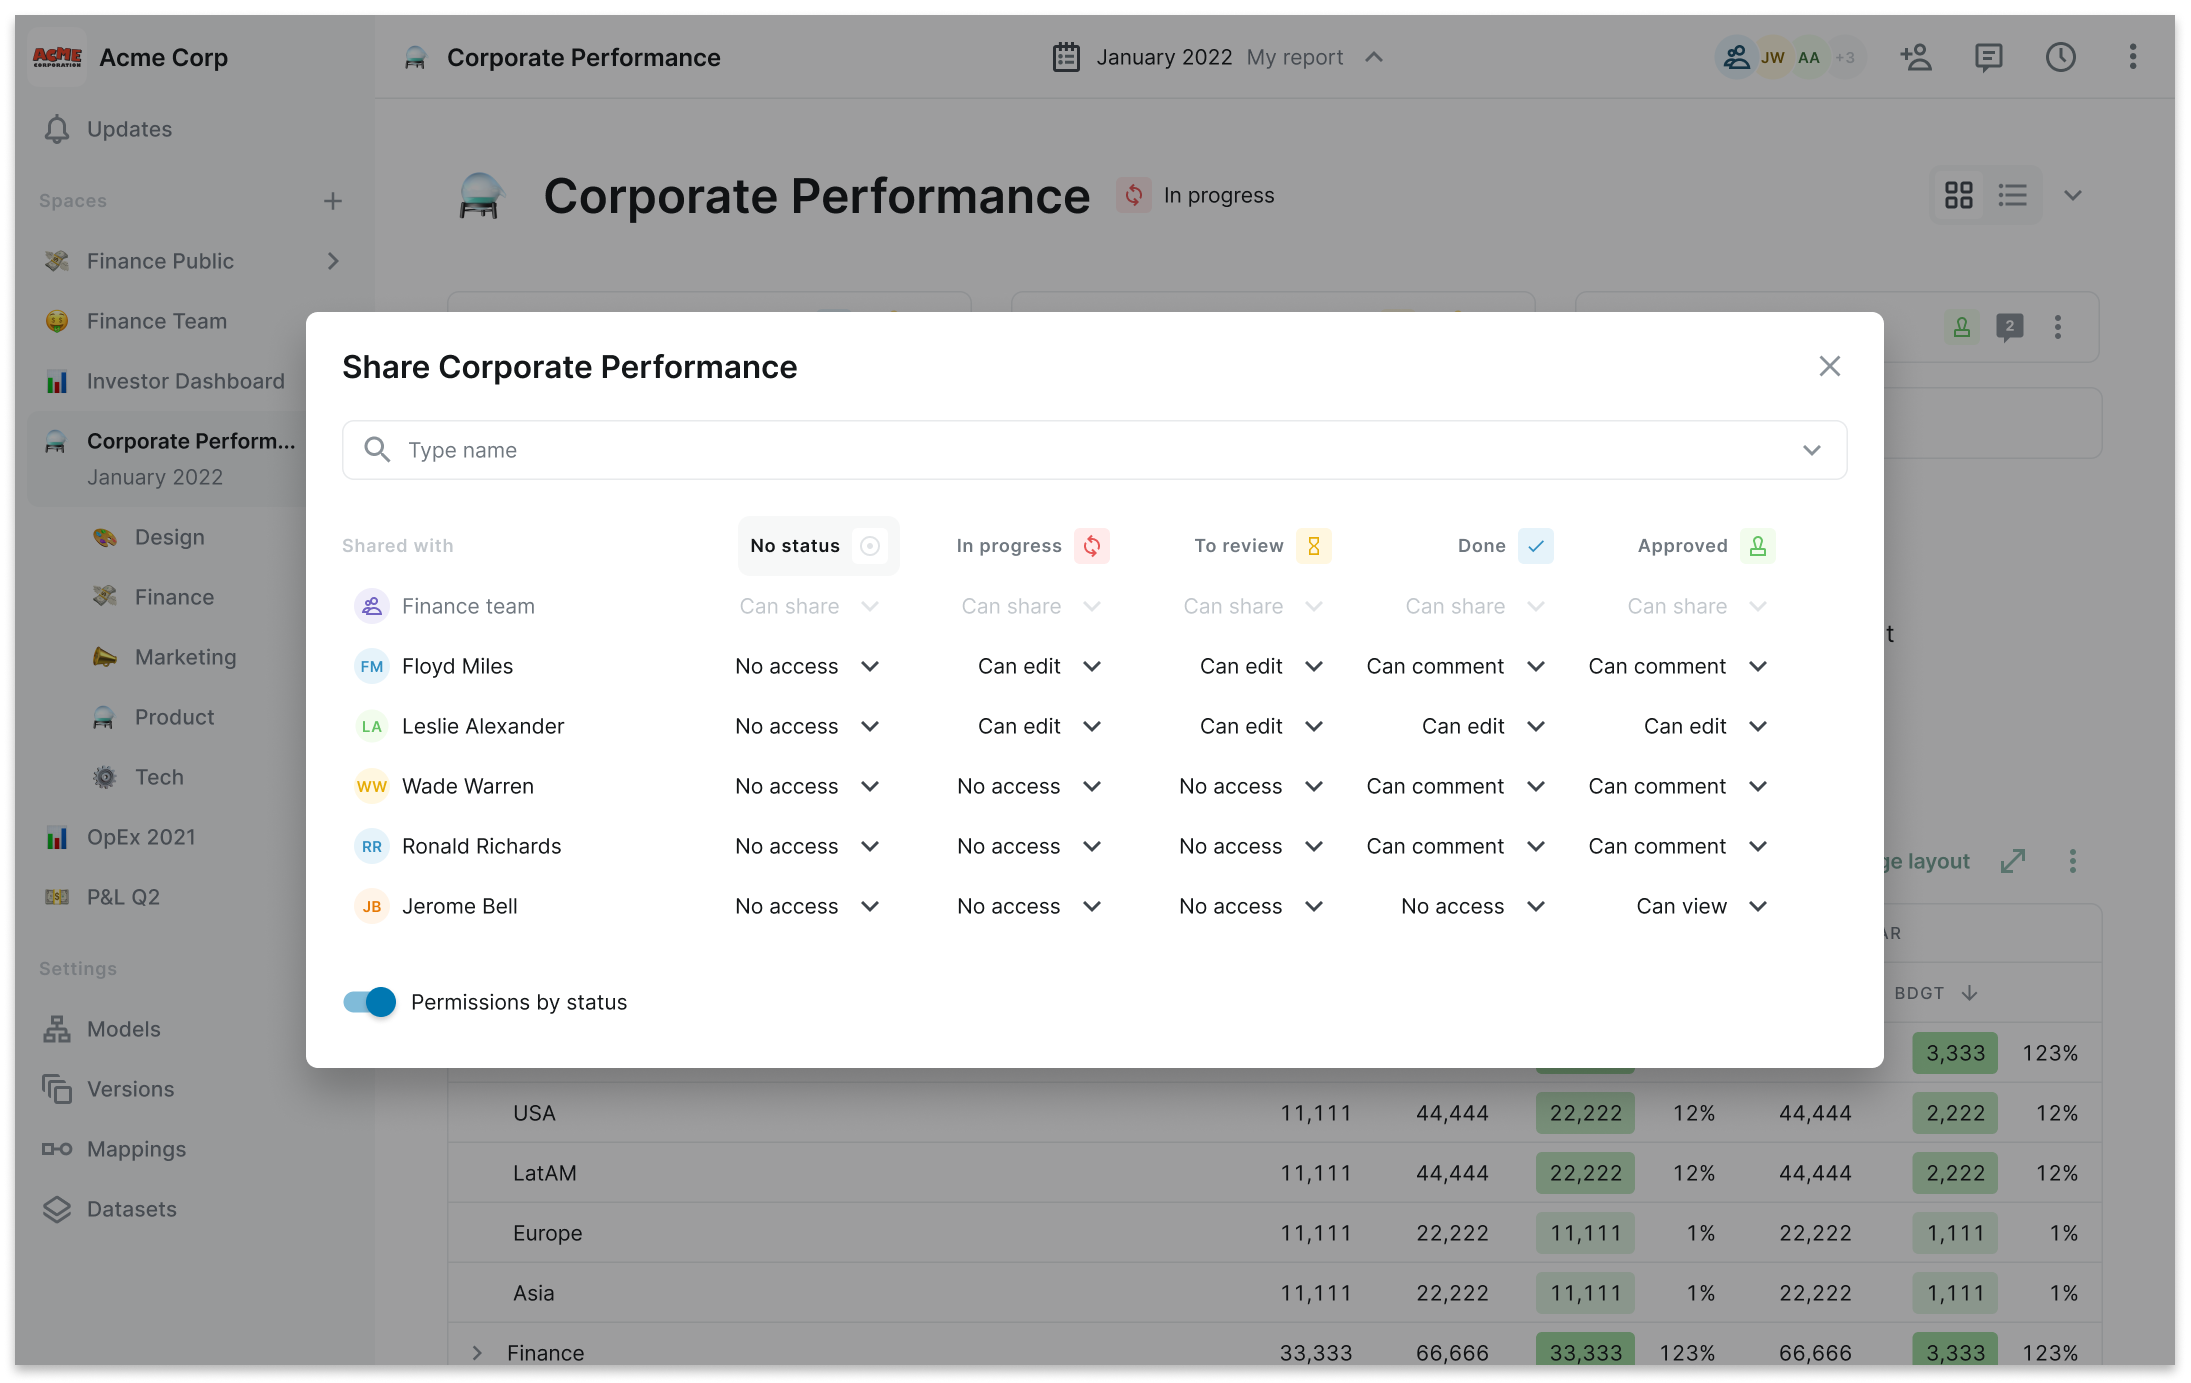
Task: Click the add person icon in header
Action: point(1916,58)
